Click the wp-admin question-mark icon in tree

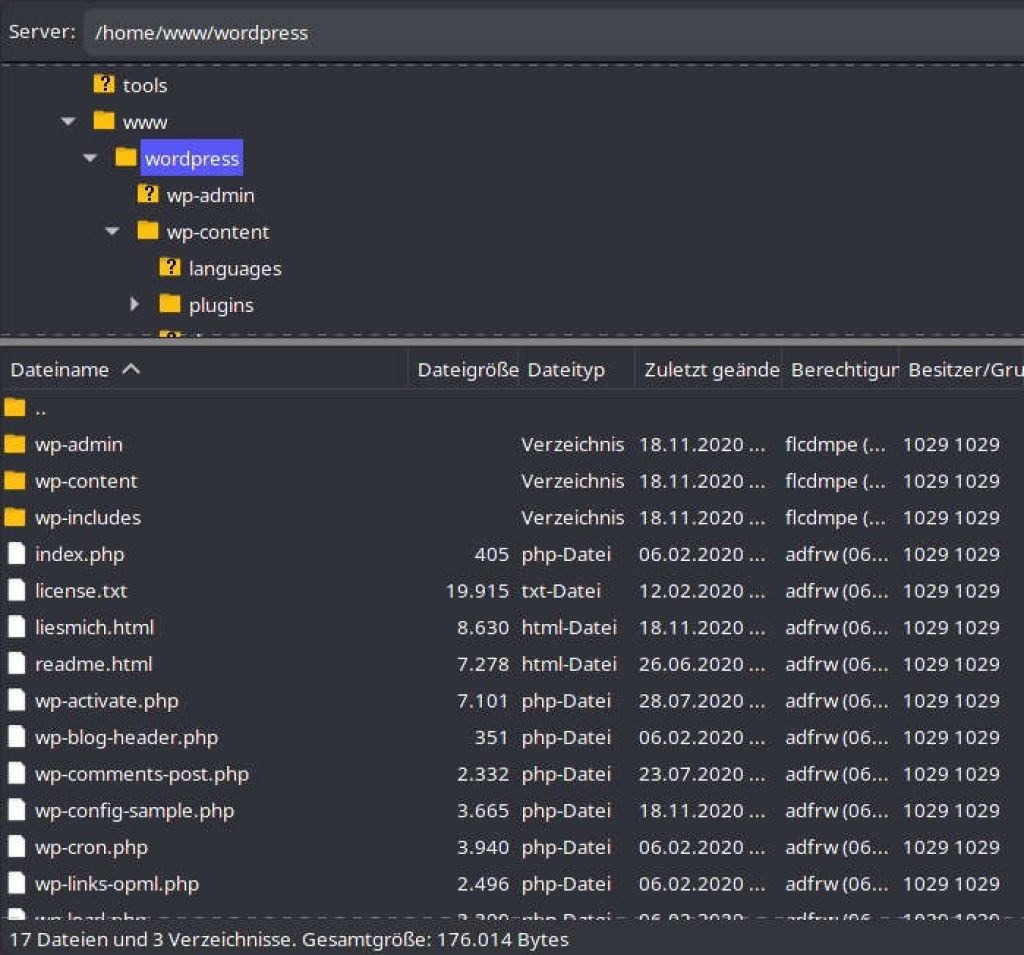[148, 194]
